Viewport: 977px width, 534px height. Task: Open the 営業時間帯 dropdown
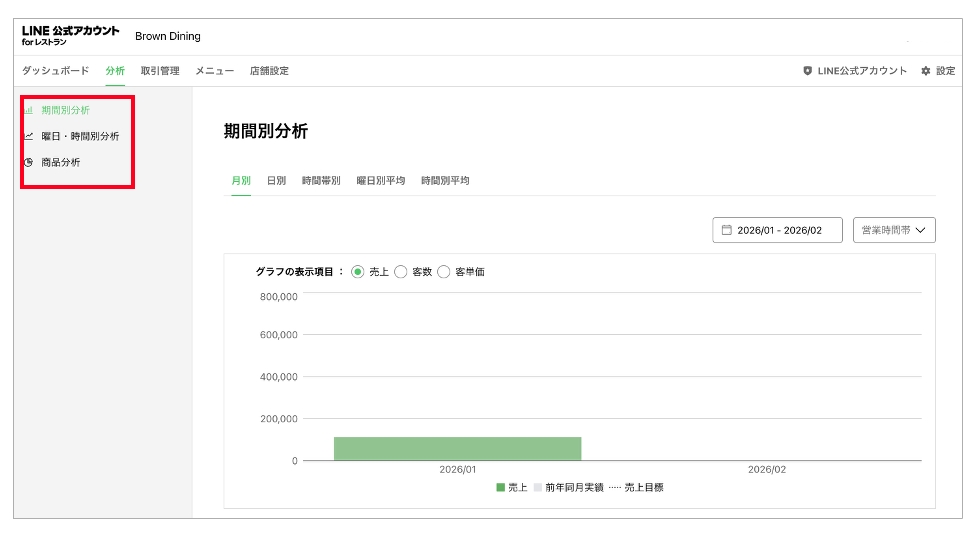click(x=894, y=230)
